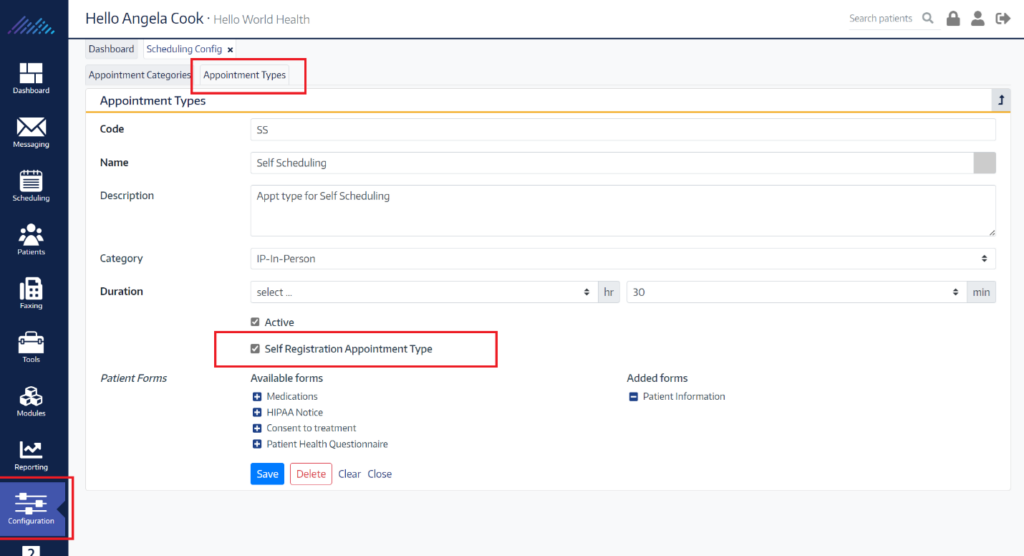Click the gray color swatch beside Name
Screen dimensions: 1024x556
[984, 163]
